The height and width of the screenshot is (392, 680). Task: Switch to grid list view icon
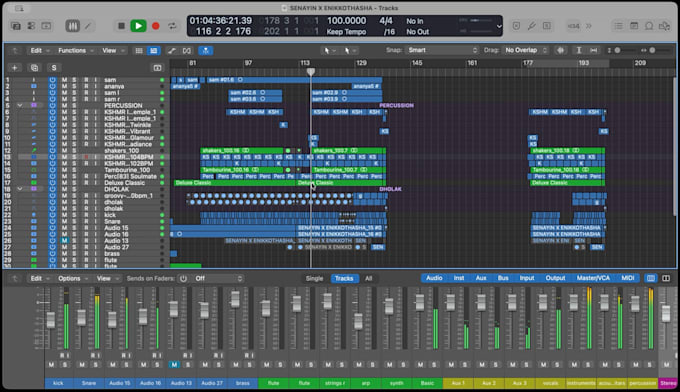pos(139,51)
